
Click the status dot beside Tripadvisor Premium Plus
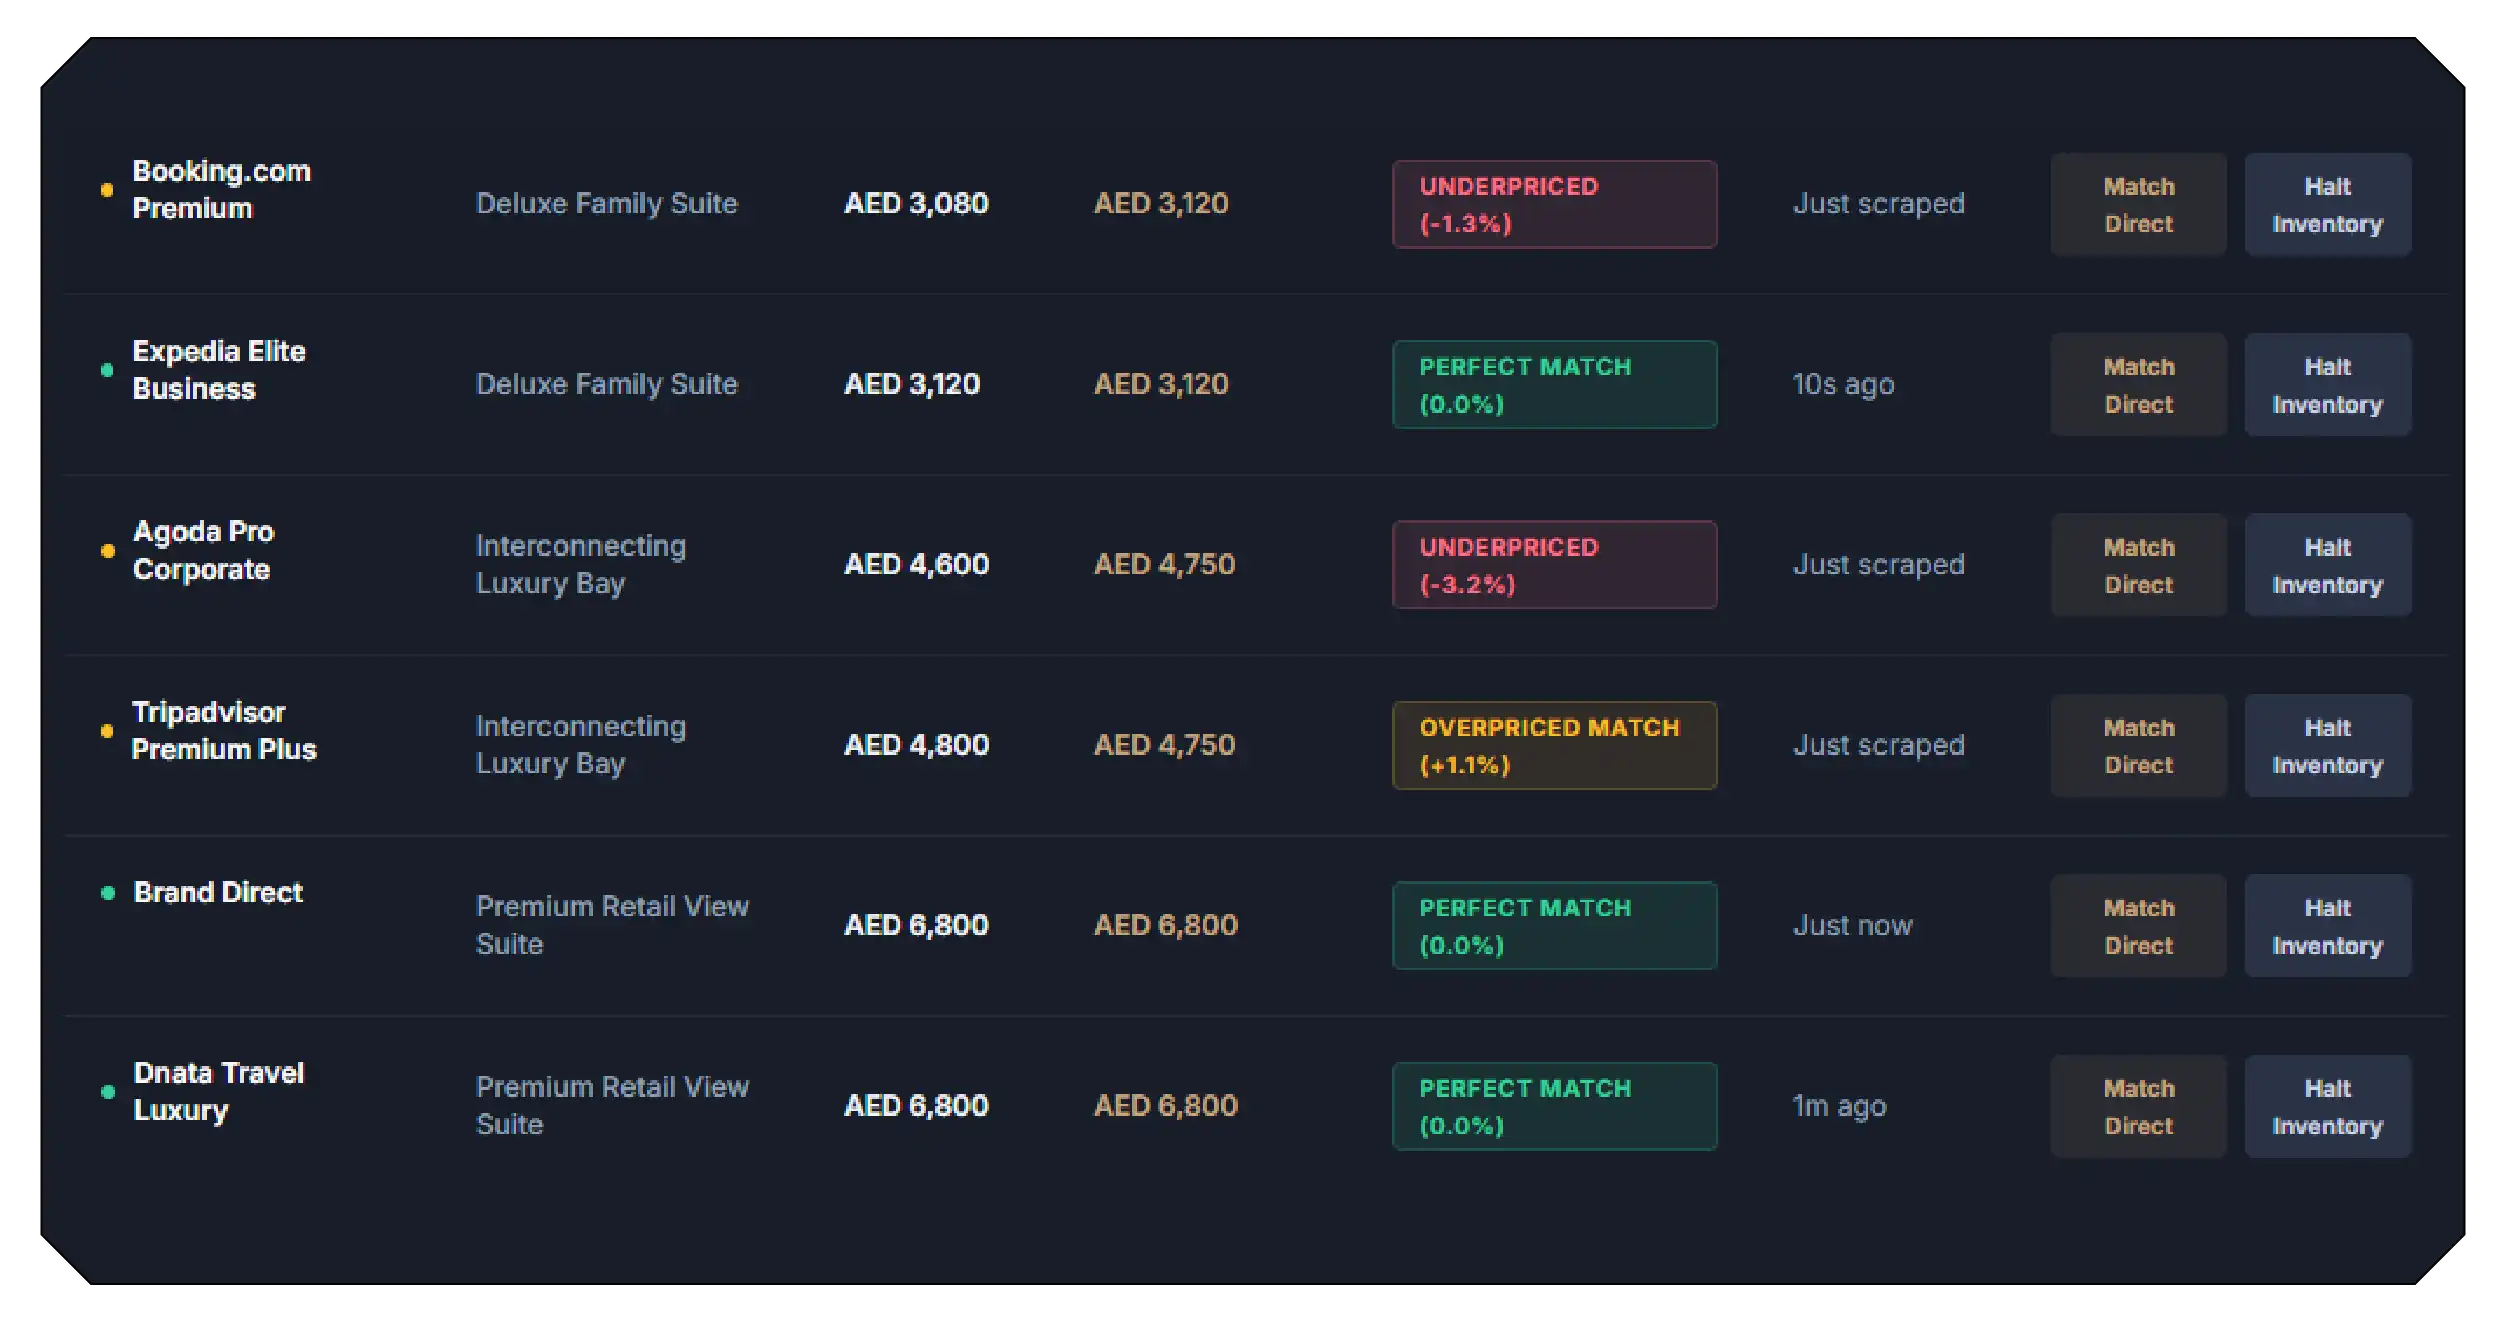[x=107, y=731]
